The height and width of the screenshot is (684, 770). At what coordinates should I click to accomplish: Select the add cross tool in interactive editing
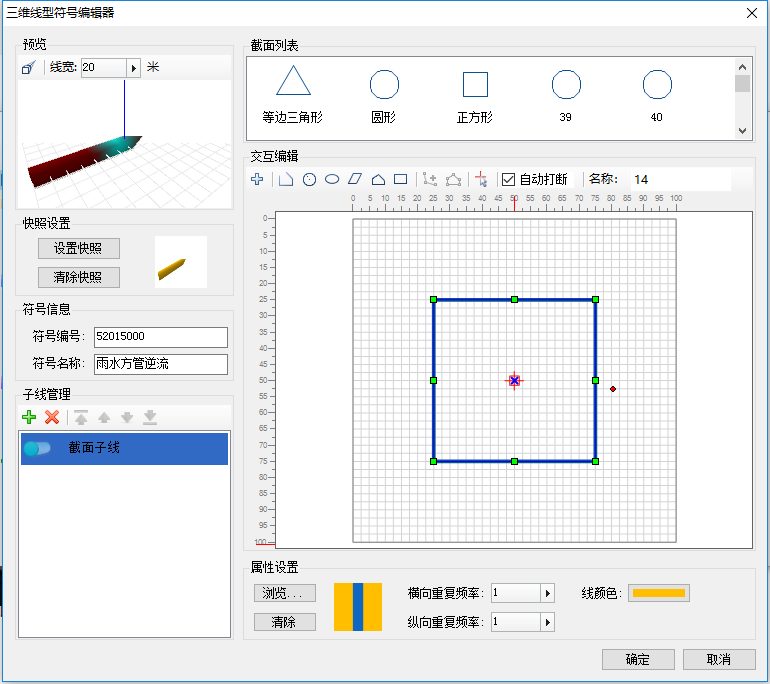[x=257, y=179]
